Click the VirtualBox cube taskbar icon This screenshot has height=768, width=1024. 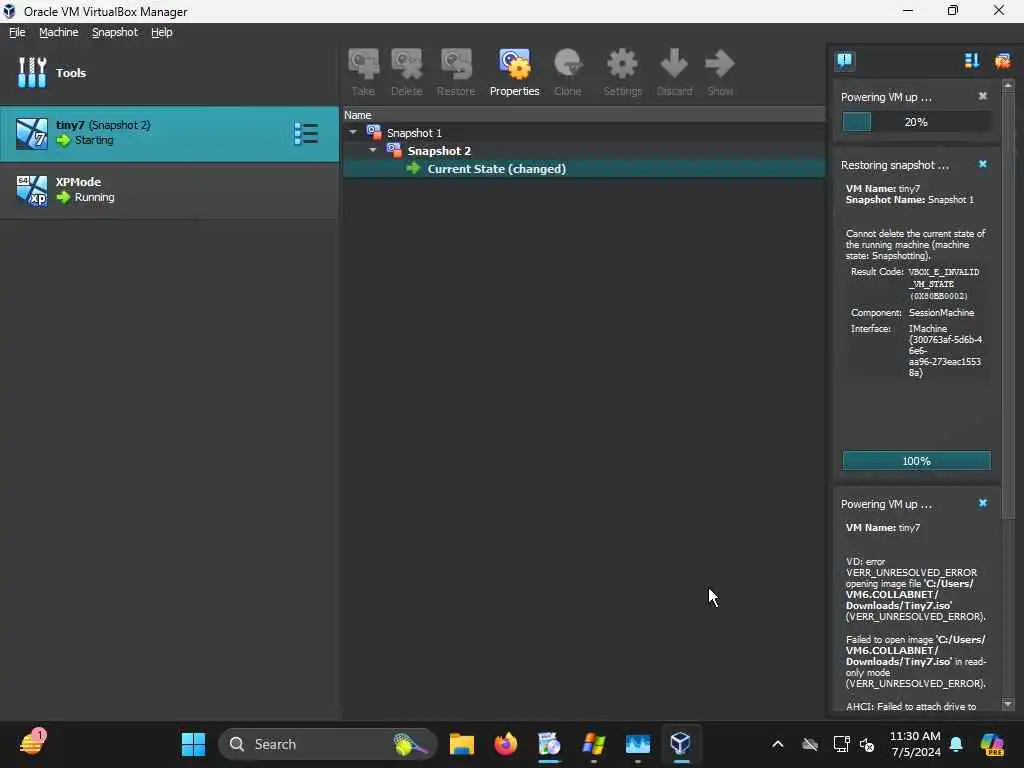coord(680,744)
